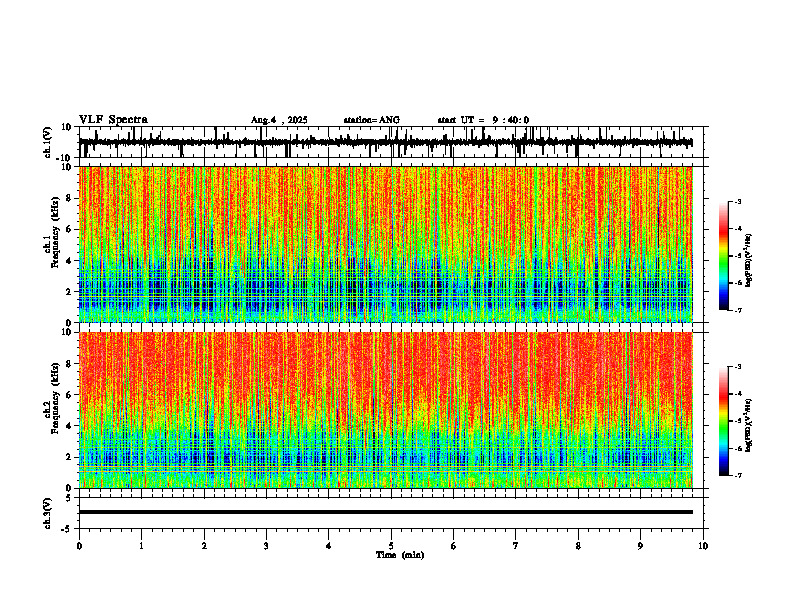Click time axis tick label "5"
Image resolution: width=792 pixels, height=612 pixels.
[391, 546]
